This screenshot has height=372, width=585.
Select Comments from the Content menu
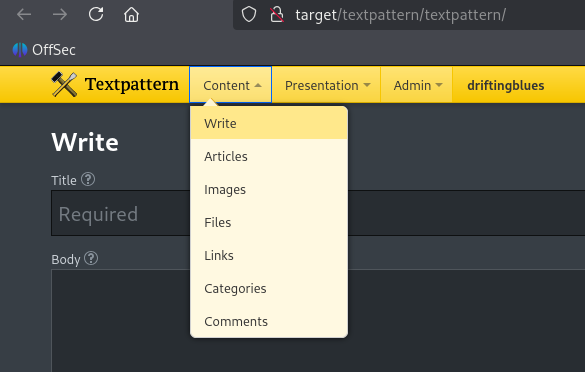click(x=269, y=321)
